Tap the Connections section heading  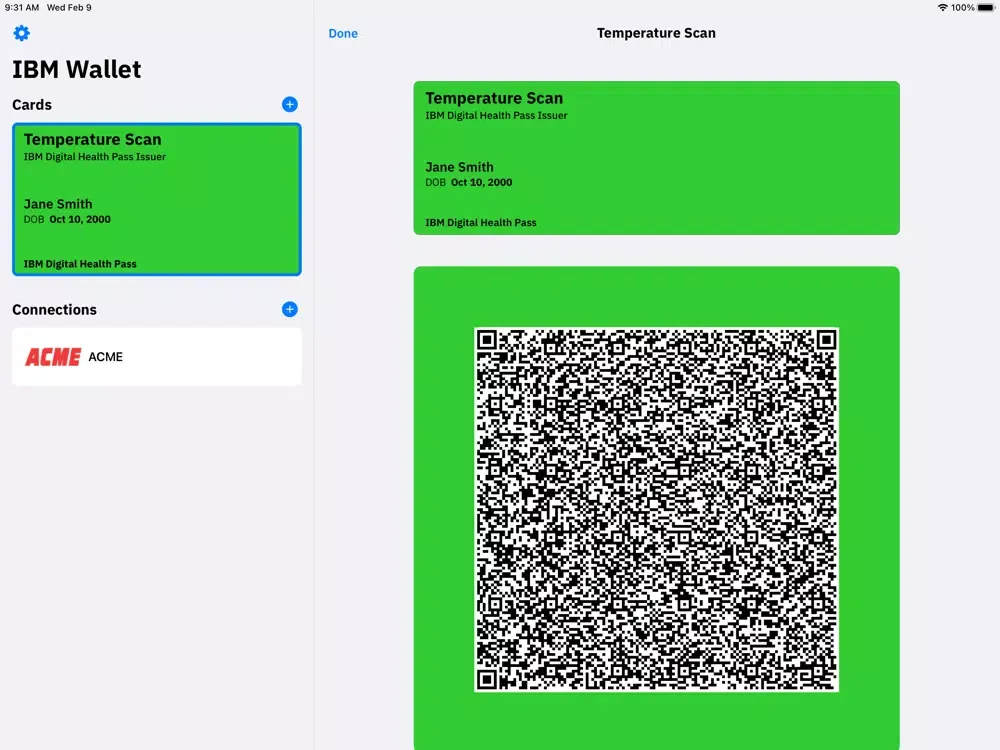[x=55, y=310]
